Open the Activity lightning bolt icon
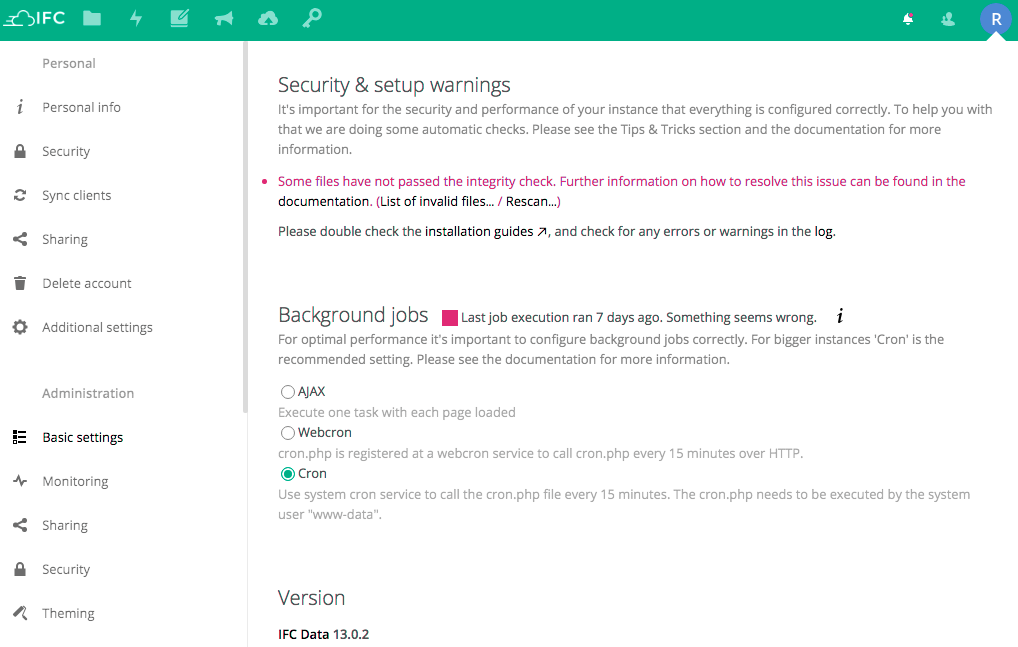The image size is (1018, 647). click(136, 18)
